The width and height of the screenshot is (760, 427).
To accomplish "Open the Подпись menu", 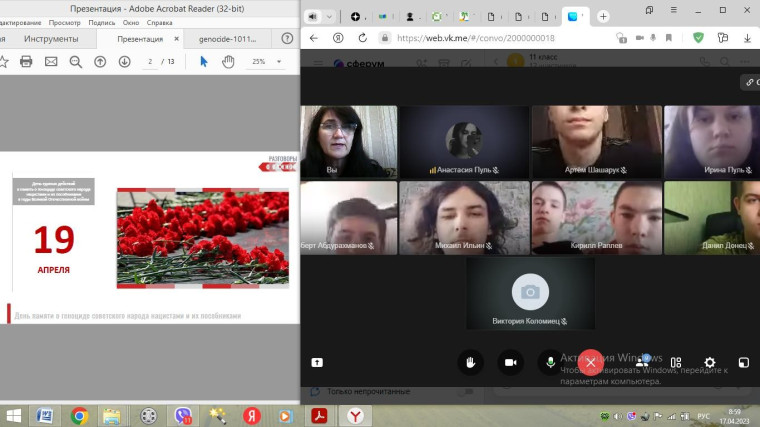I will click(102, 22).
